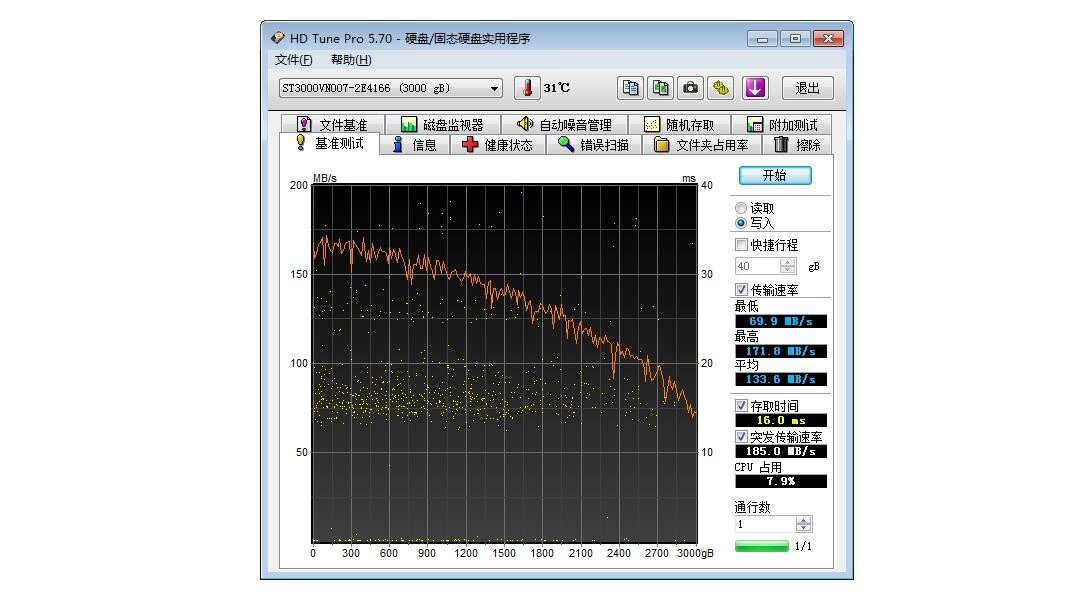The height and width of the screenshot is (602, 1079).
Task: Open the 文件 menu
Action: coord(293,60)
